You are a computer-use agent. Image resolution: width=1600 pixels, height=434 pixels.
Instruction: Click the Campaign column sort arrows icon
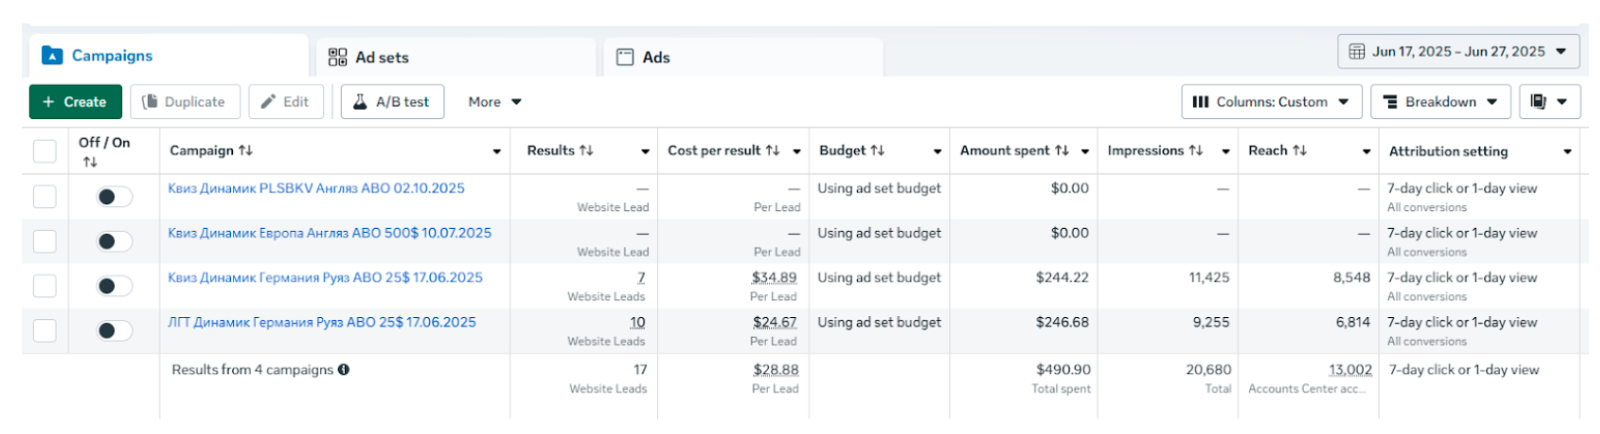(x=246, y=151)
